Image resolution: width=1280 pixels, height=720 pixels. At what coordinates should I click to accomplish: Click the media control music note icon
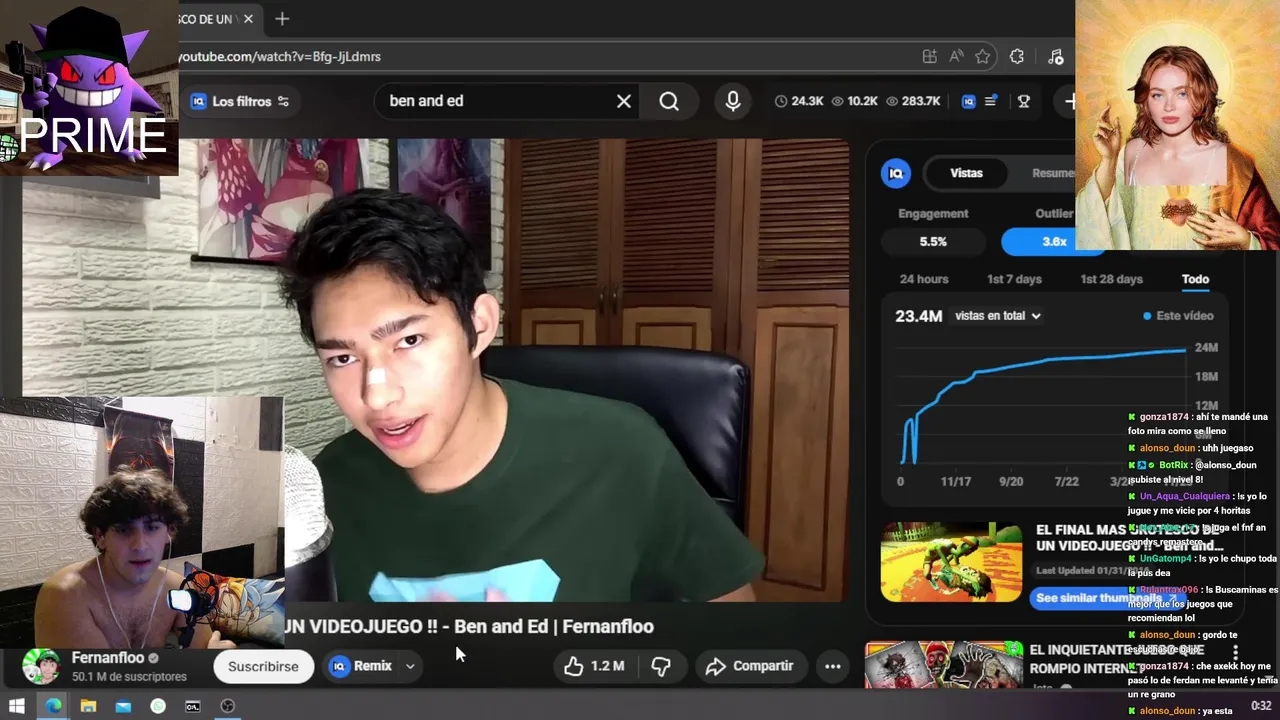point(1056,57)
